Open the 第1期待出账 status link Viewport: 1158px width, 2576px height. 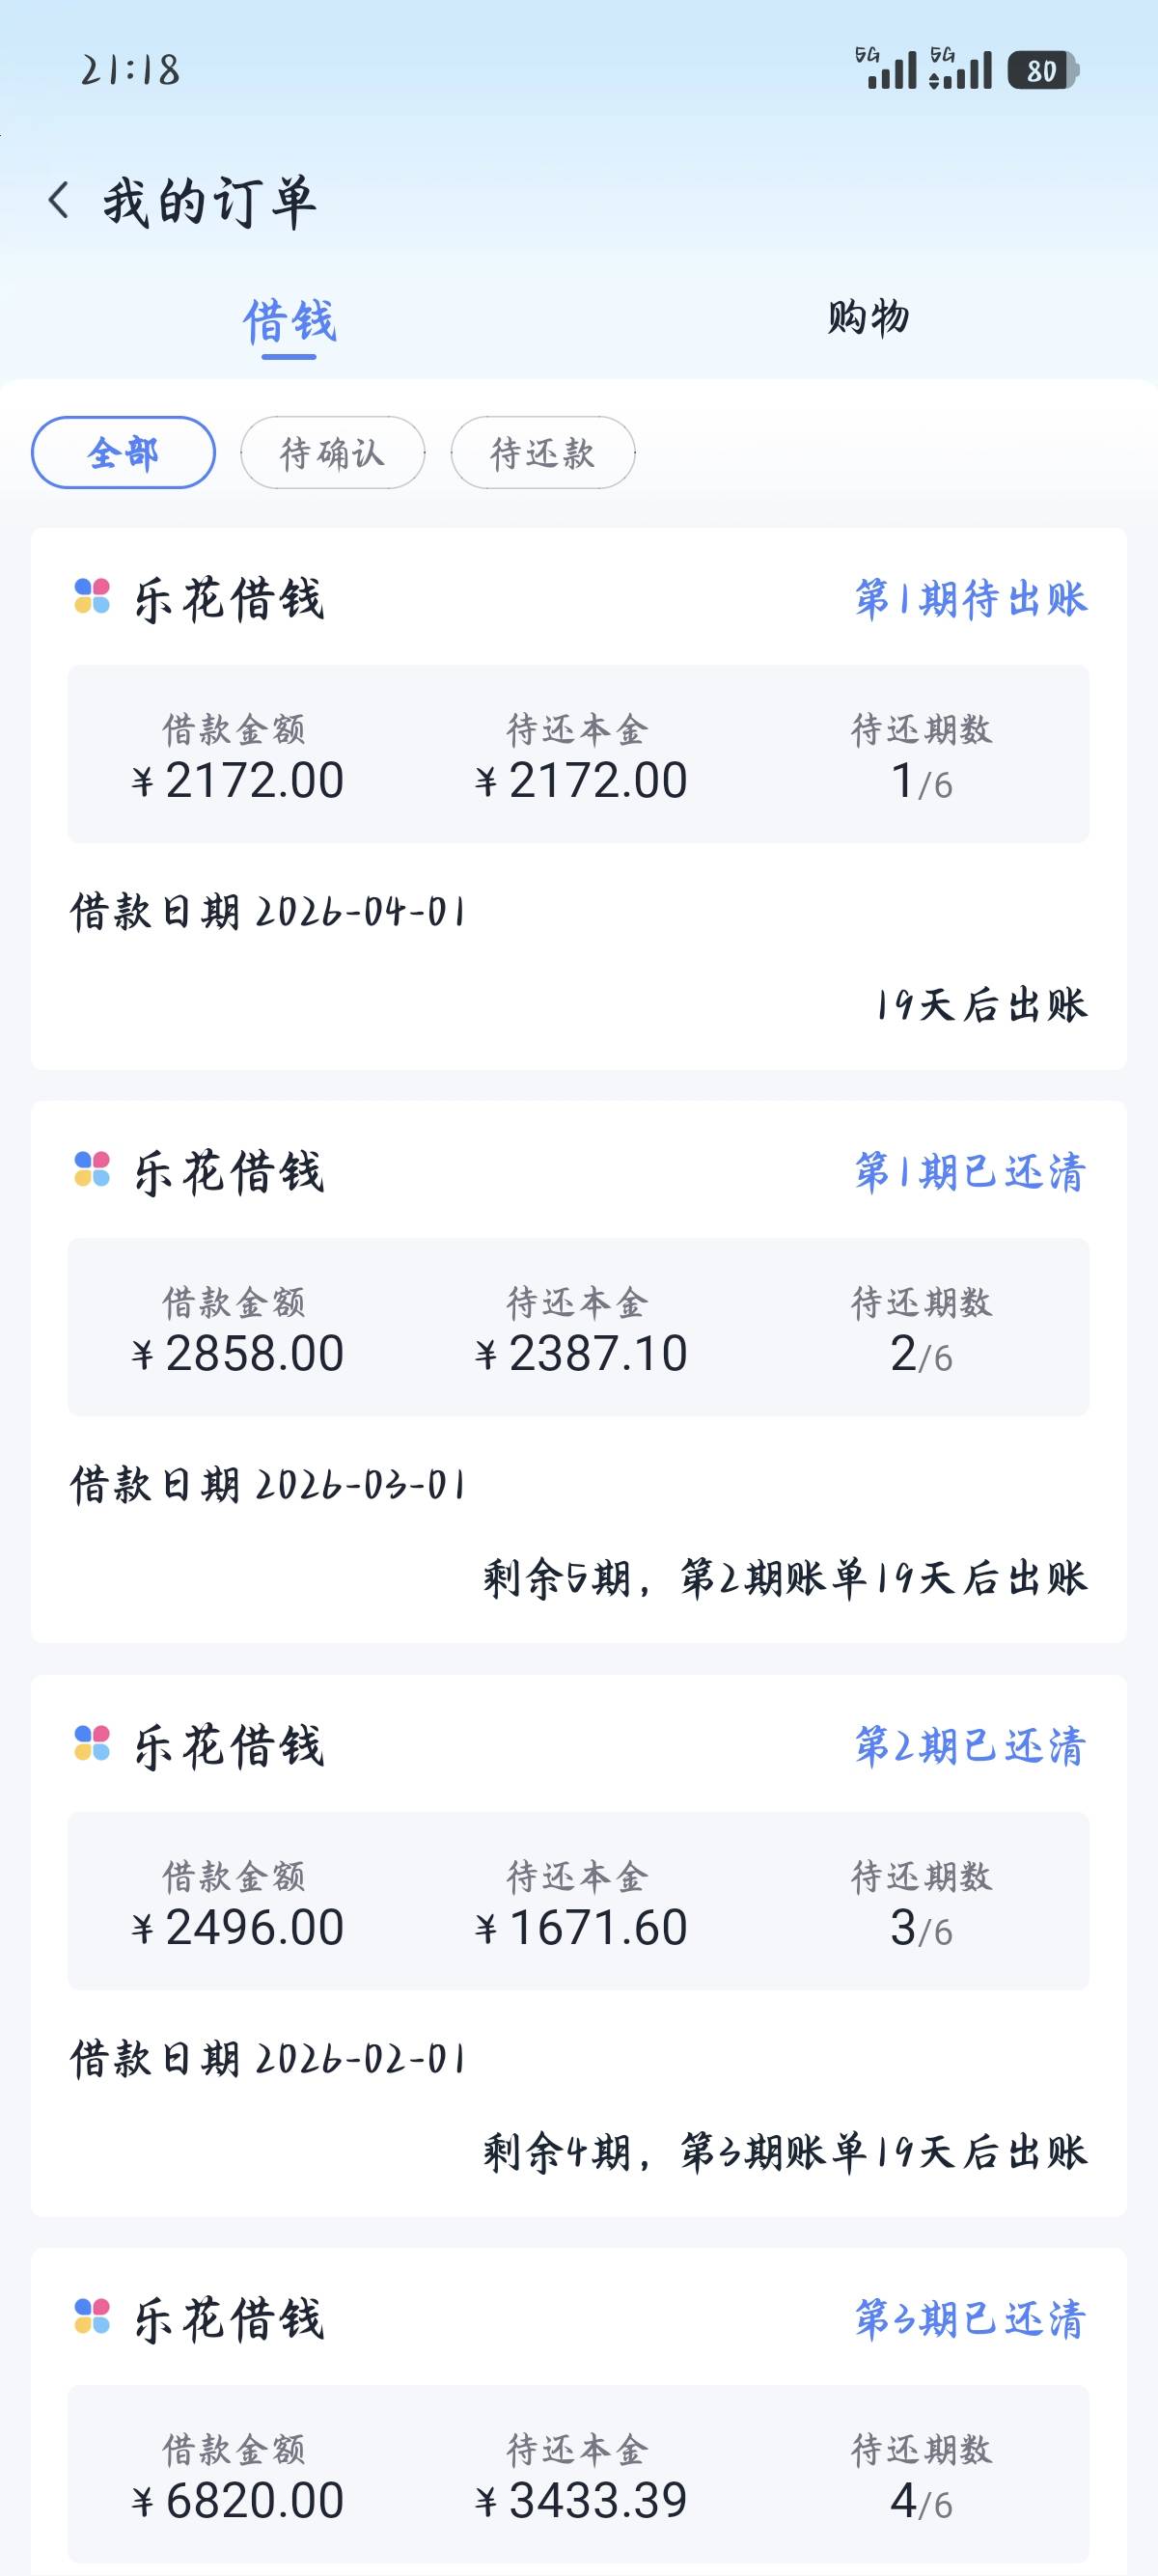[970, 599]
